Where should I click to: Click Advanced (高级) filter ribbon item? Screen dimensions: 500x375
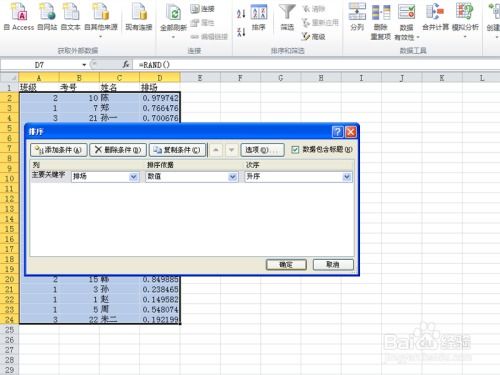pyautogui.click(x=313, y=36)
